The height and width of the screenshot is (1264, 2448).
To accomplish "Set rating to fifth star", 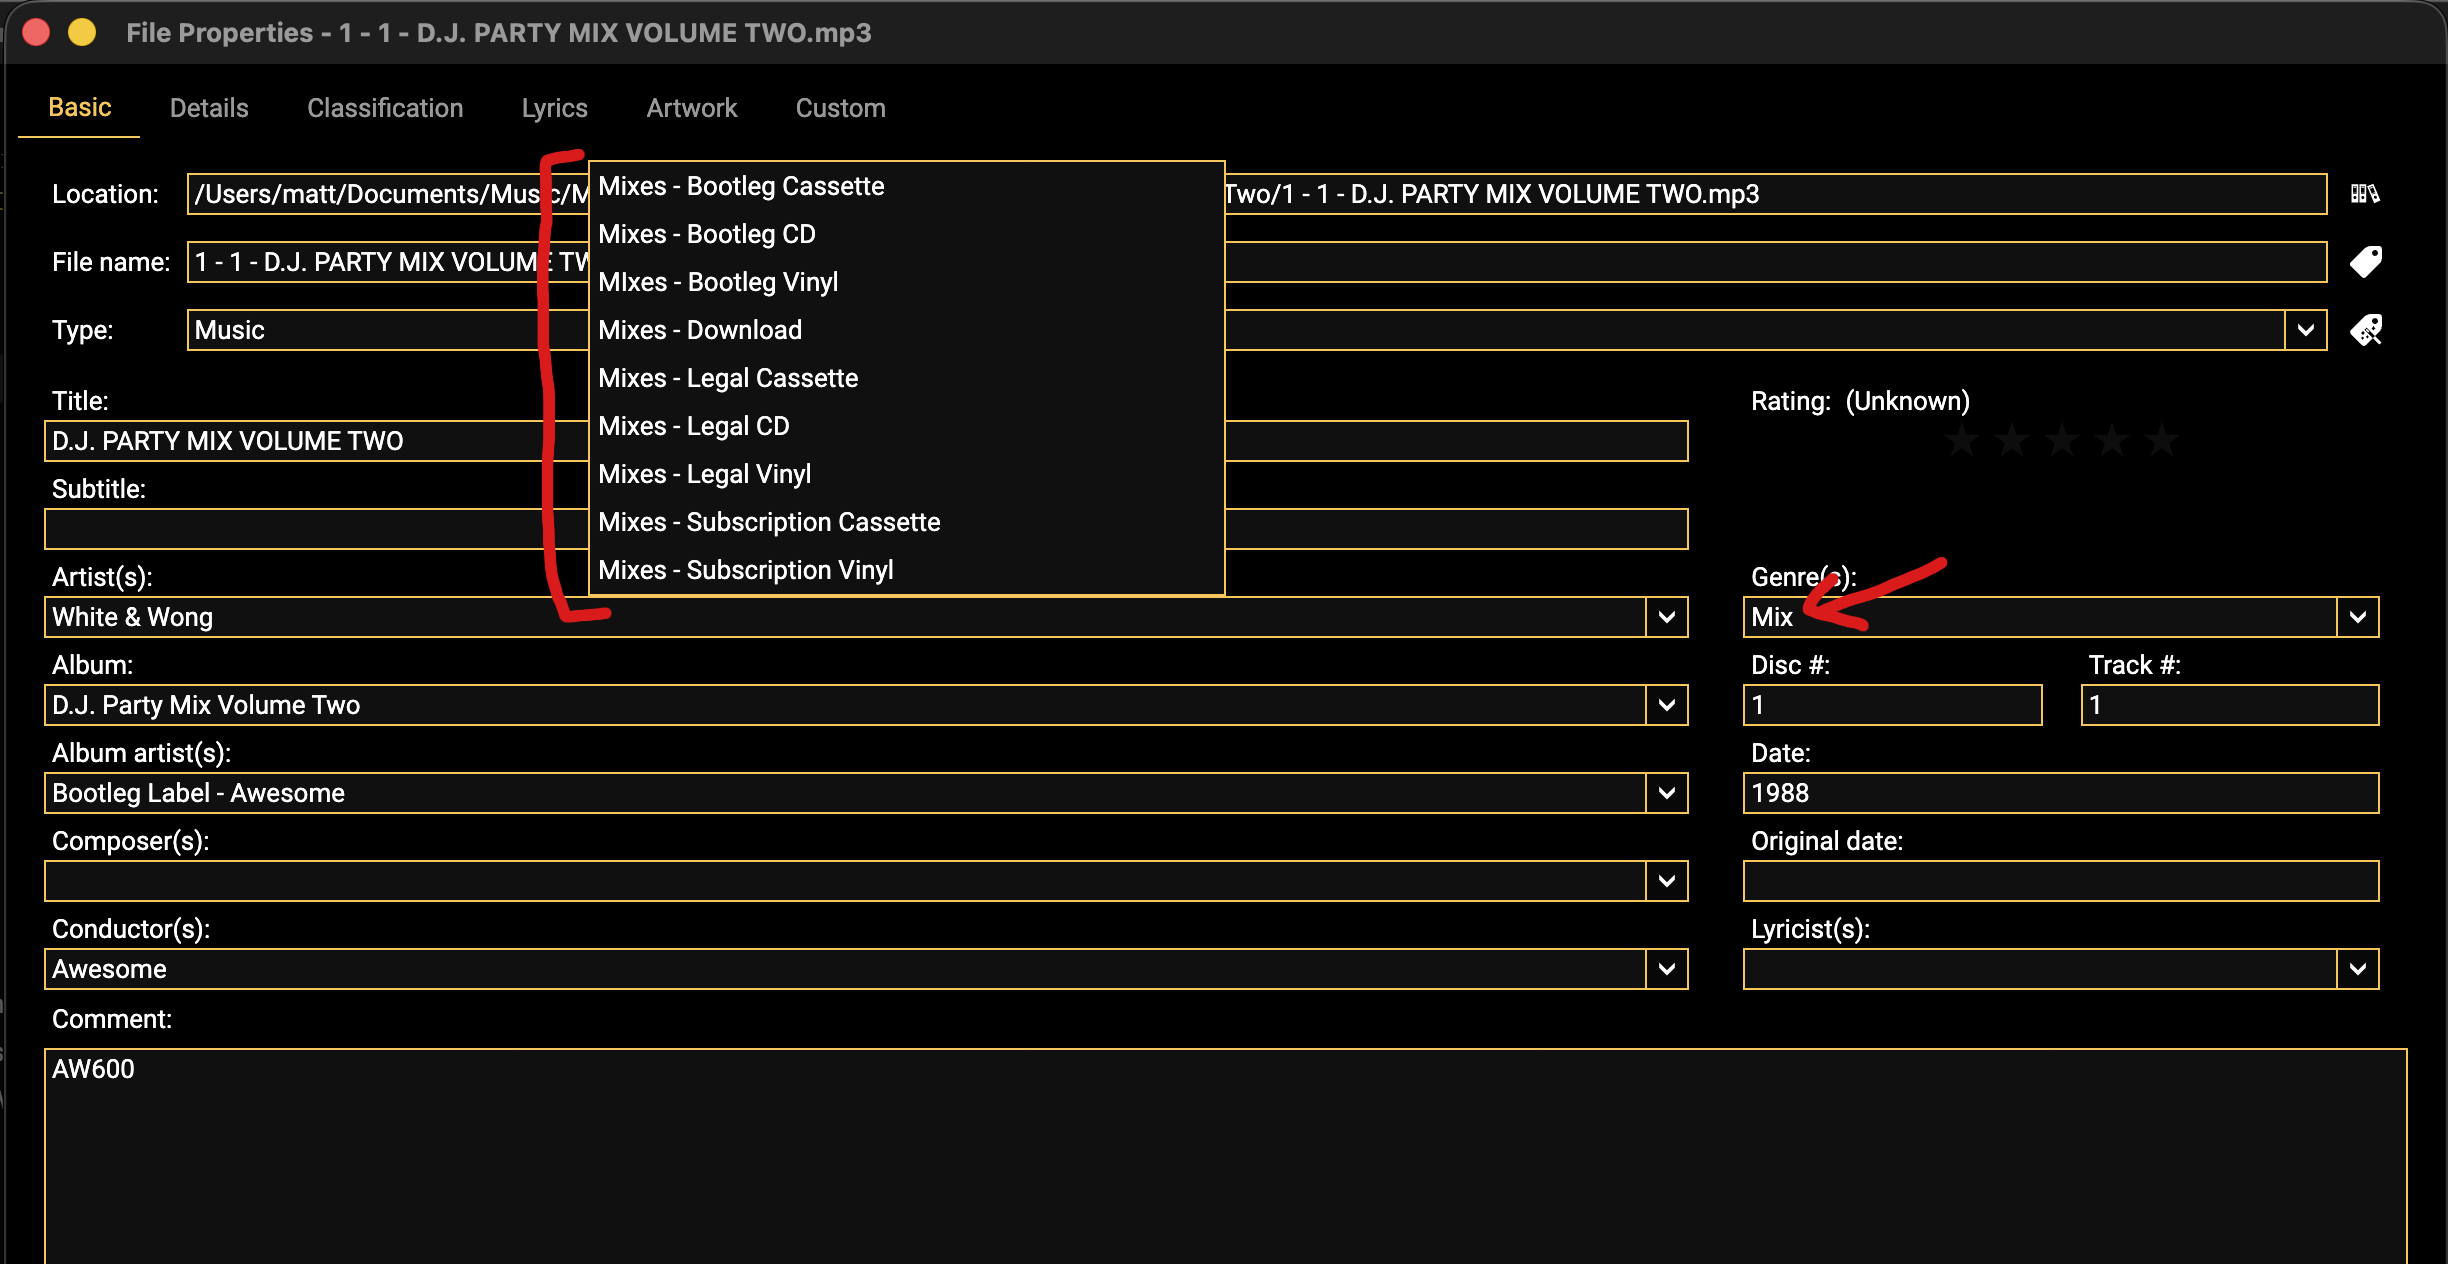I will pyautogui.click(x=2162, y=440).
